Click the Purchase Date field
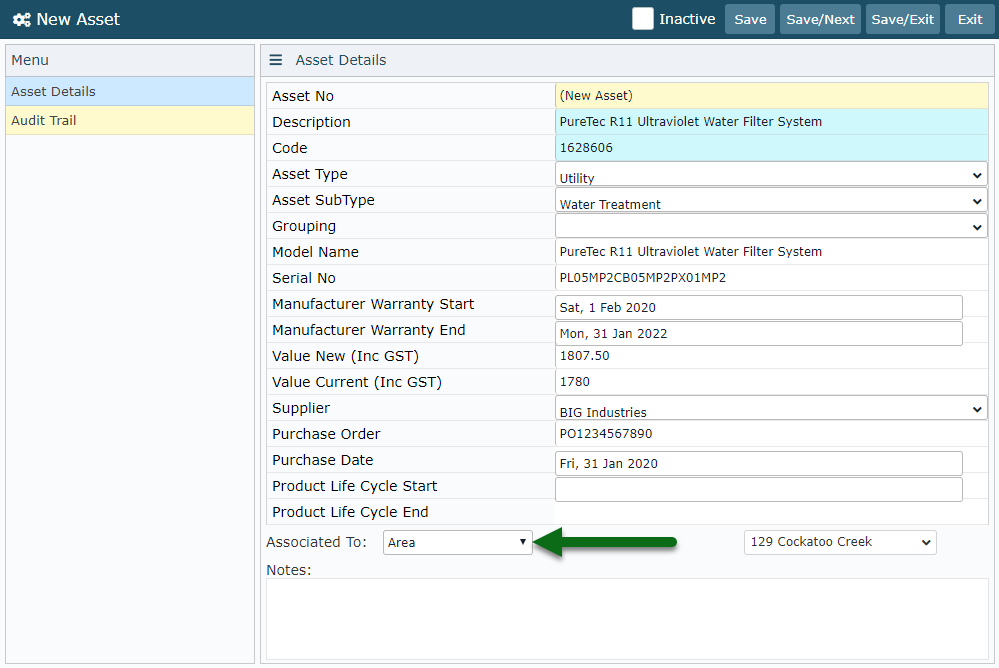The height and width of the screenshot is (668, 999). click(x=759, y=463)
